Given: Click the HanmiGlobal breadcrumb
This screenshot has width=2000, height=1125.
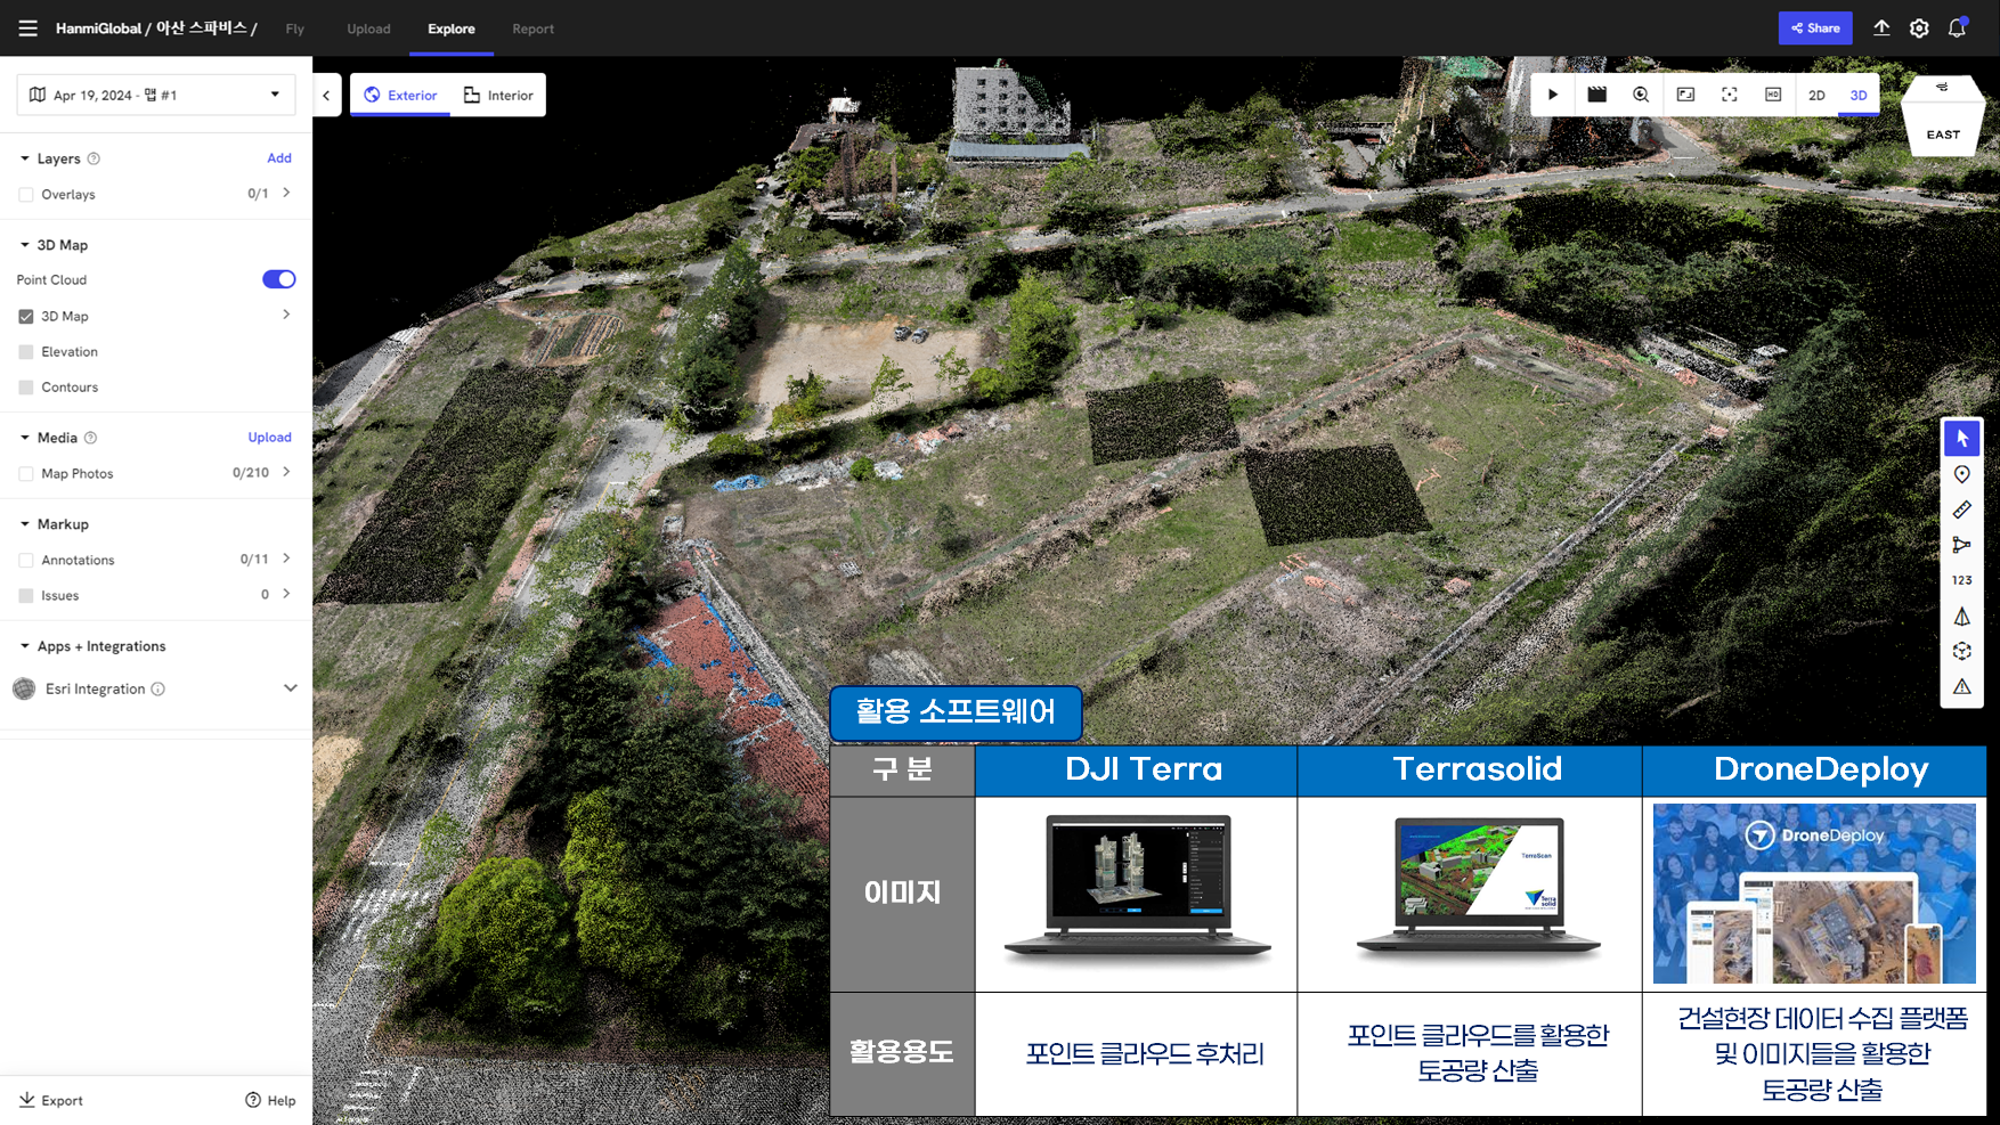Looking at the screenshot, I should 98,28.
